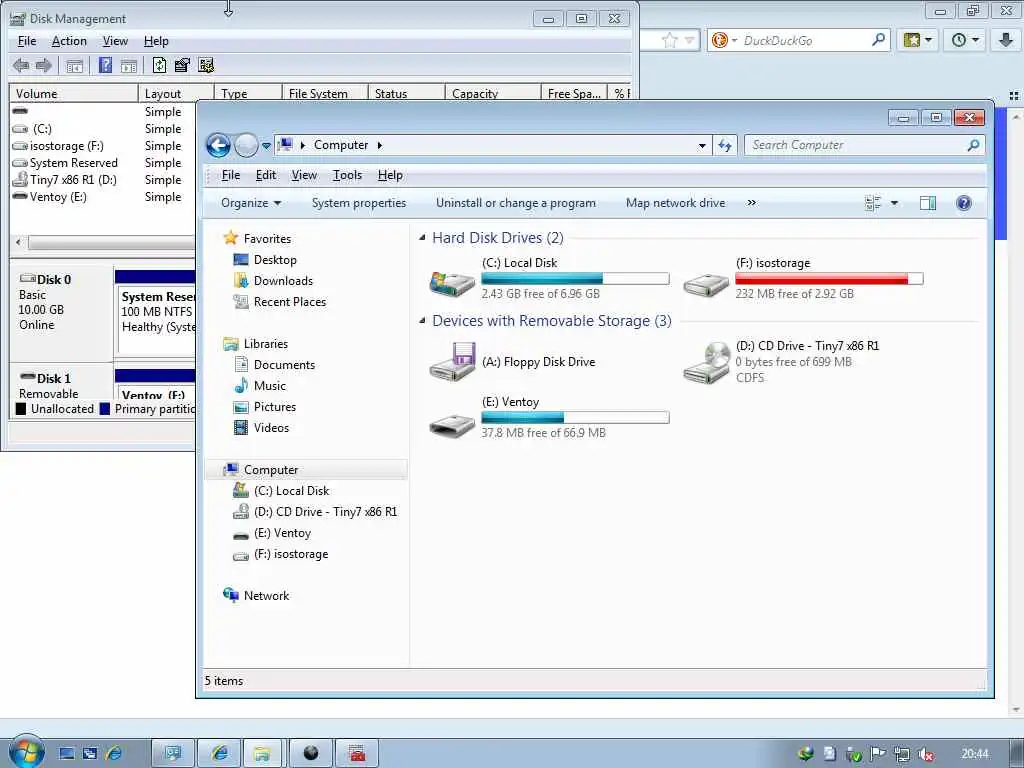
Task: Open Disk Management File menu
Action: pos(27,41)
